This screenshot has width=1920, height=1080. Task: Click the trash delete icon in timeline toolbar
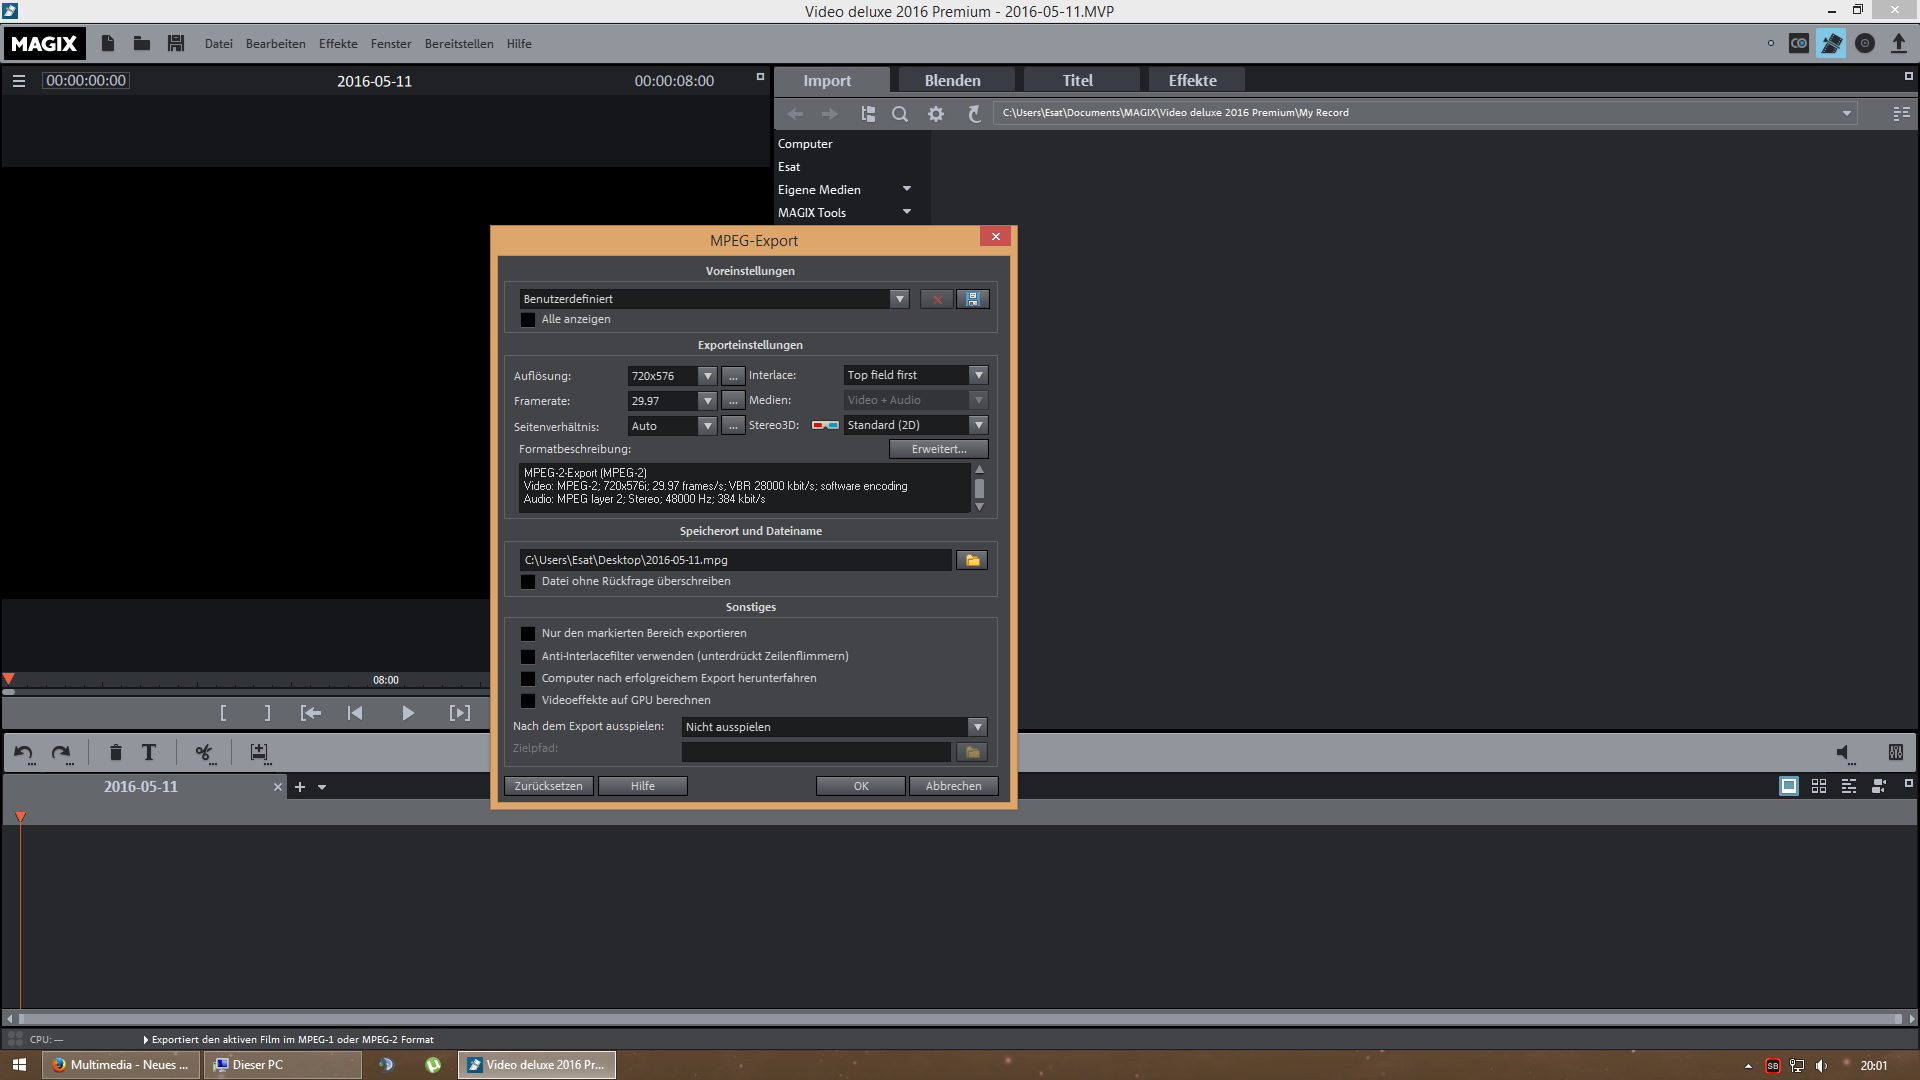click(x=115, y=753)
